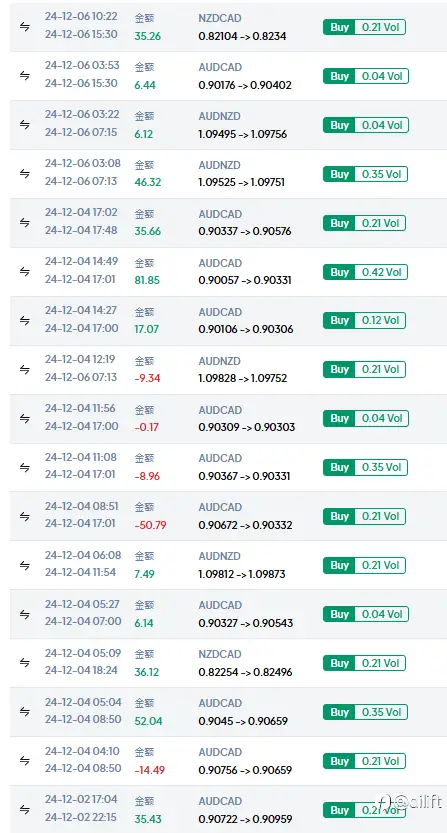Select price range 1.09812 -> 1.09873
447x833 pixels.
click(242, 574)
